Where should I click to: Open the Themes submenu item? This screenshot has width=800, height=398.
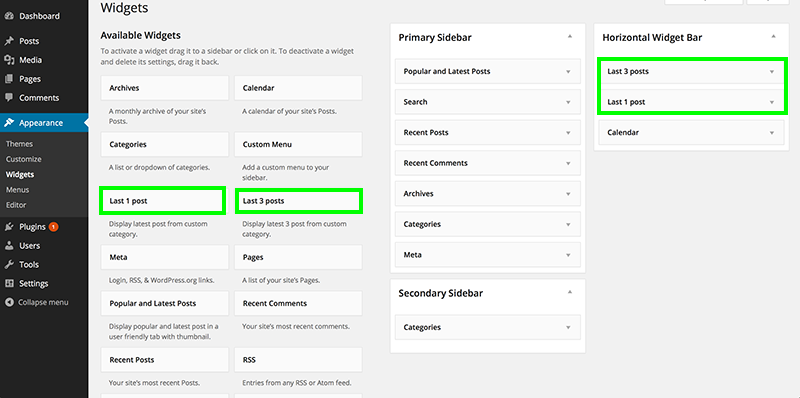click(x=19, y=144)
